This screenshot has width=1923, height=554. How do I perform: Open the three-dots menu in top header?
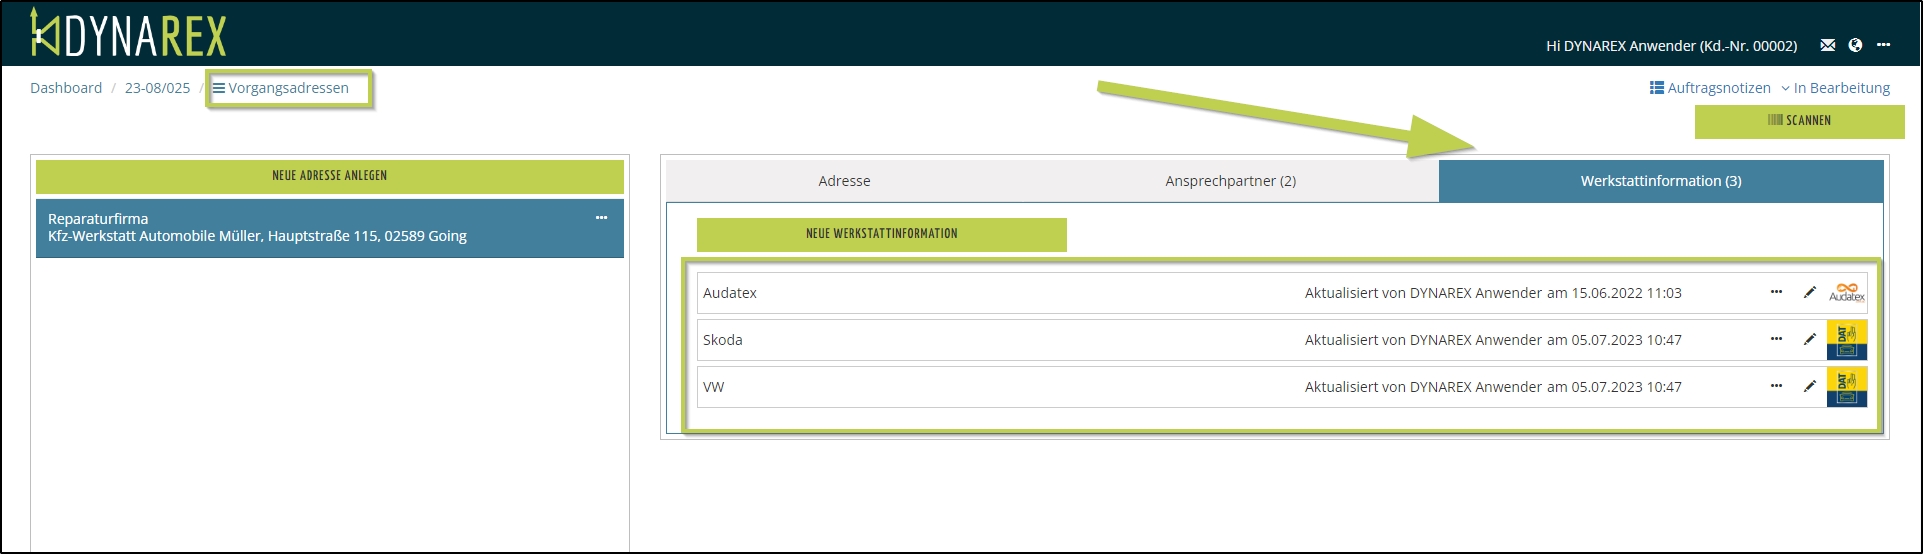click(x=1883, y=45)
